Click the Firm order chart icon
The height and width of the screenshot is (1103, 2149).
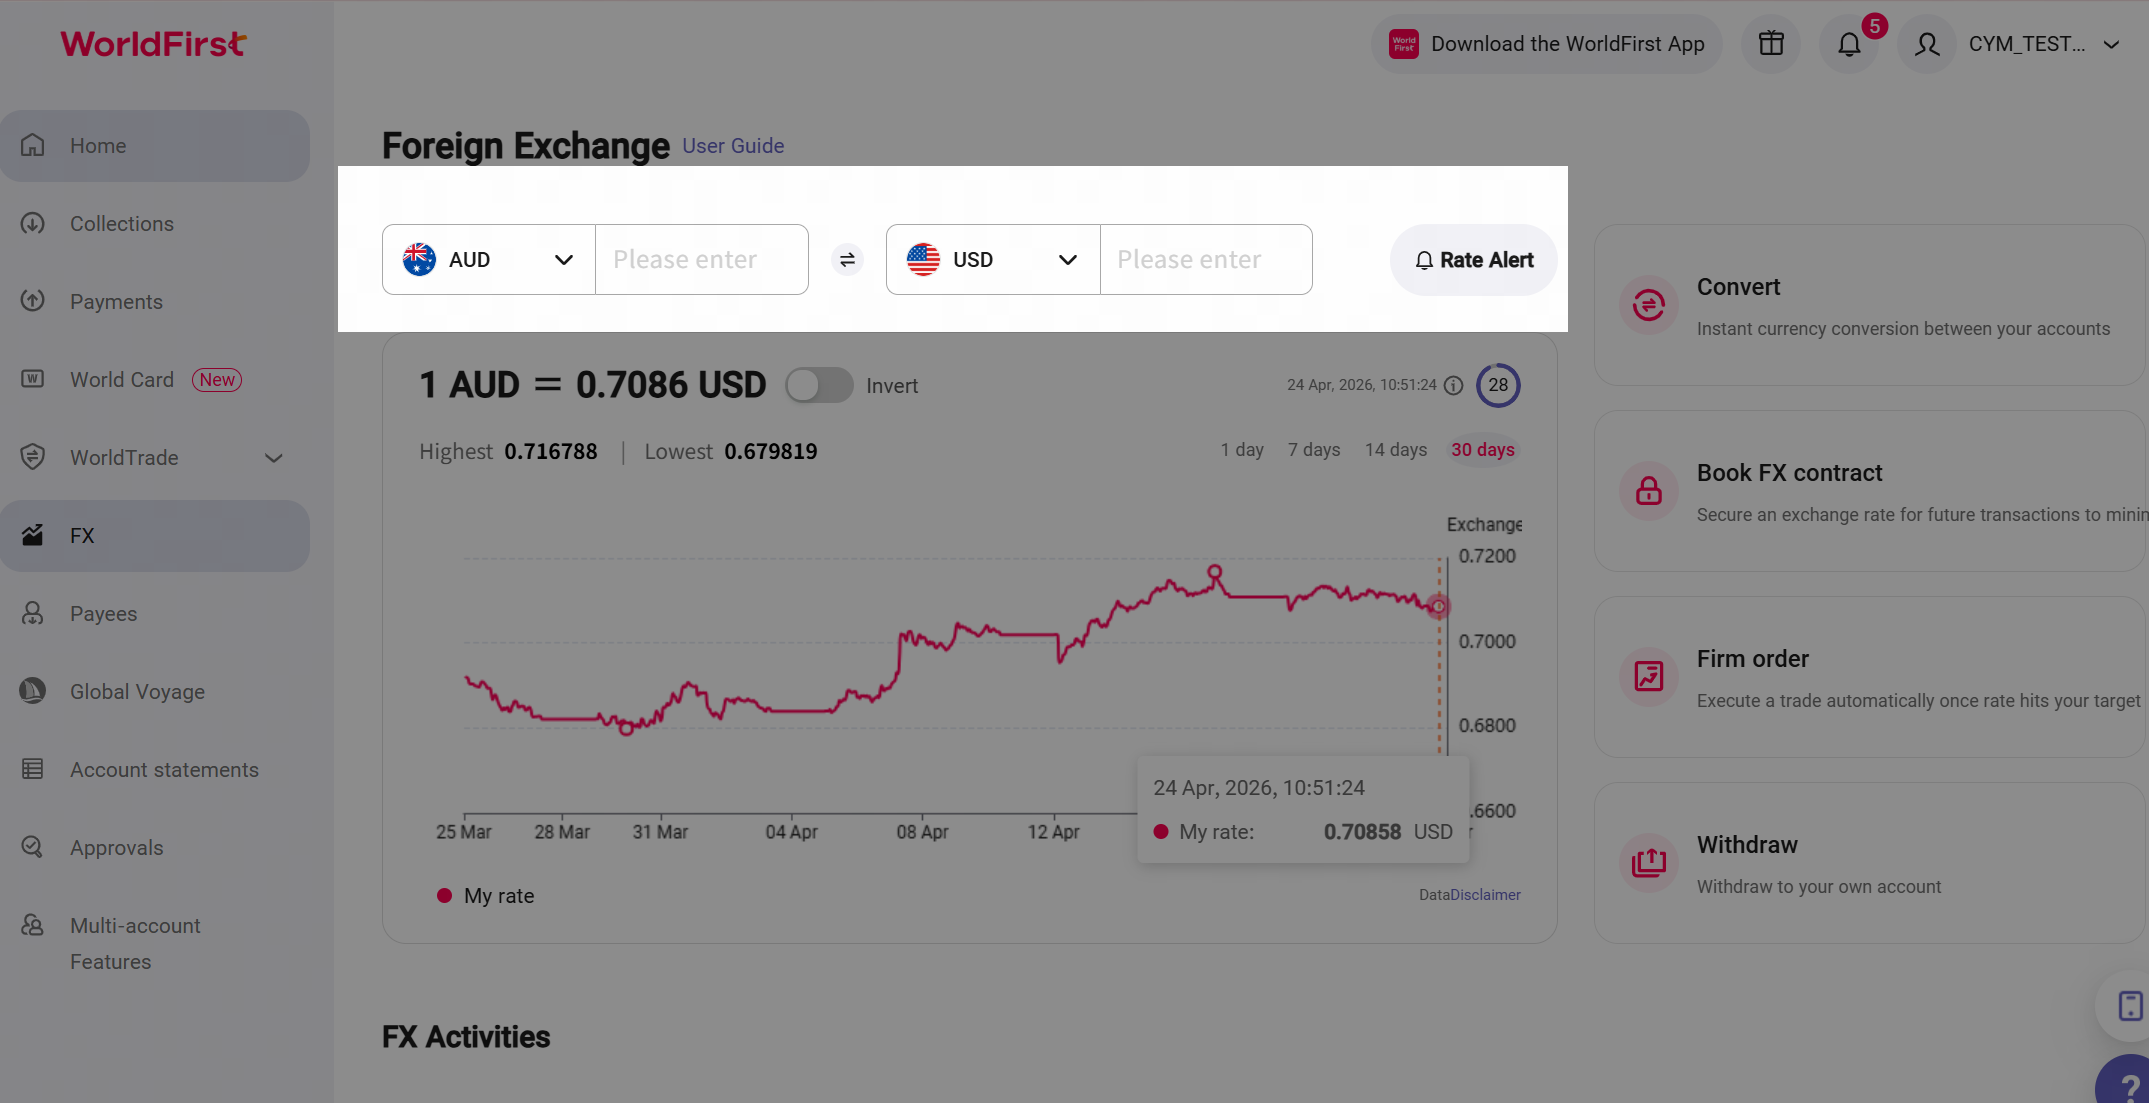(1649, 677)
